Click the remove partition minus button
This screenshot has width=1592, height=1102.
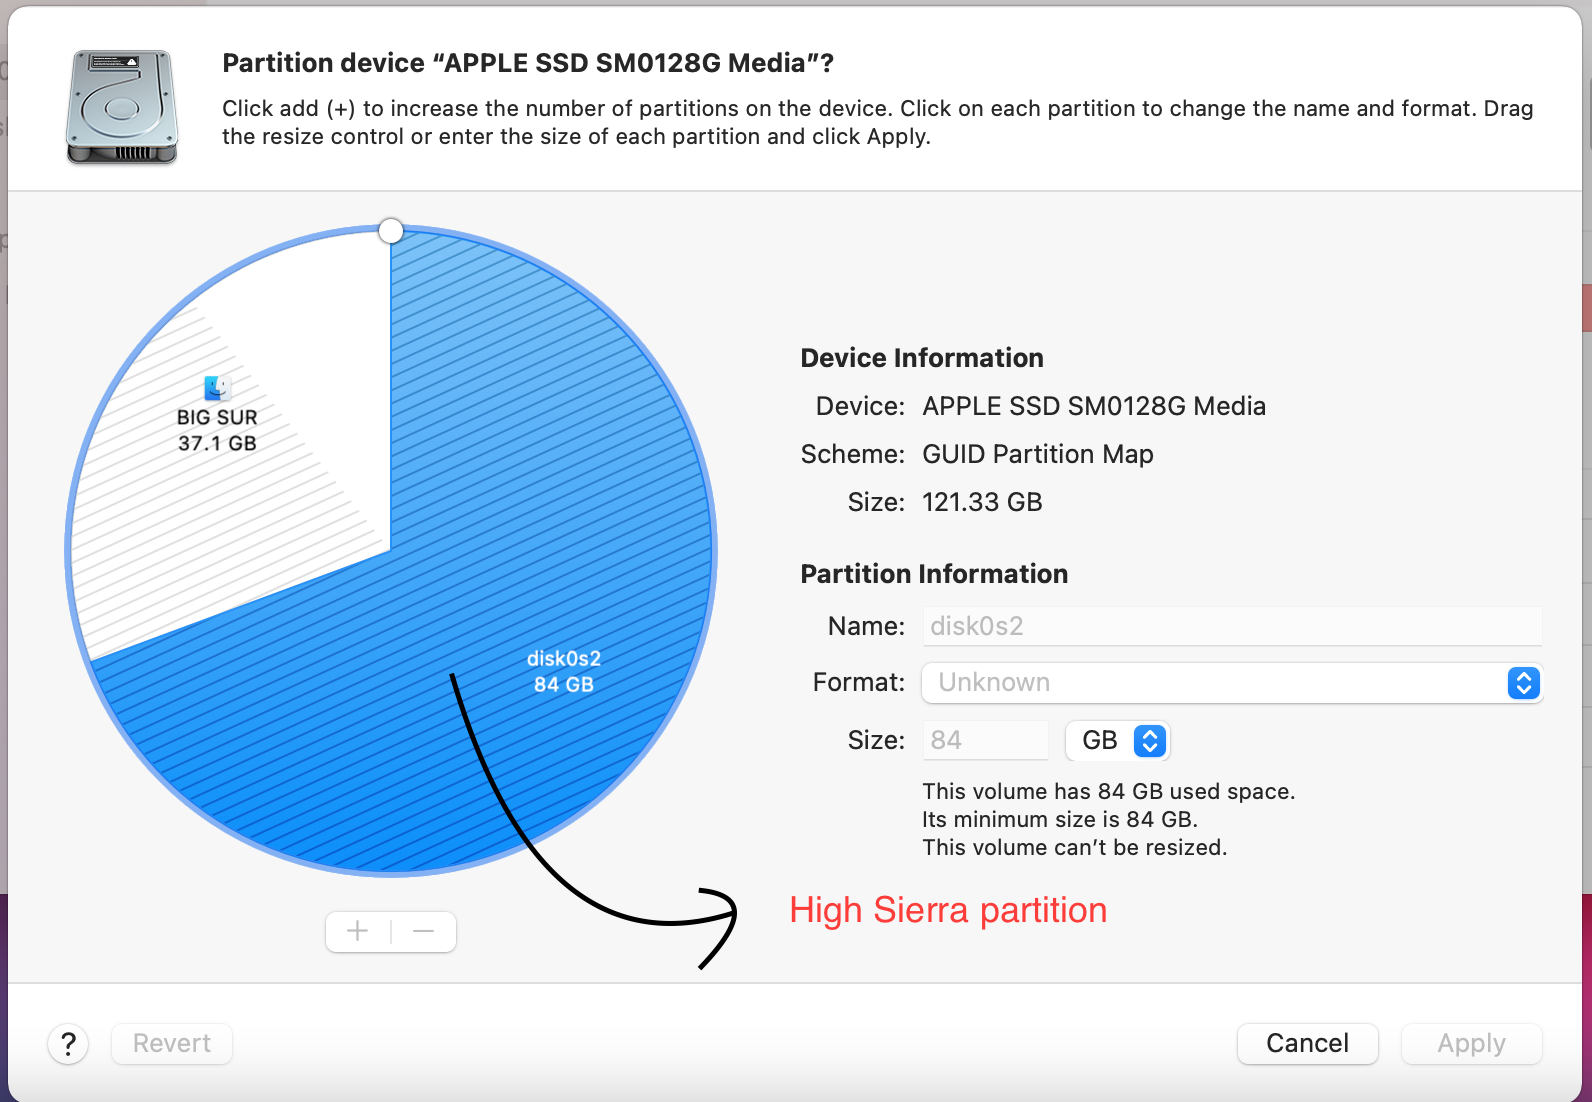[424, 932]
